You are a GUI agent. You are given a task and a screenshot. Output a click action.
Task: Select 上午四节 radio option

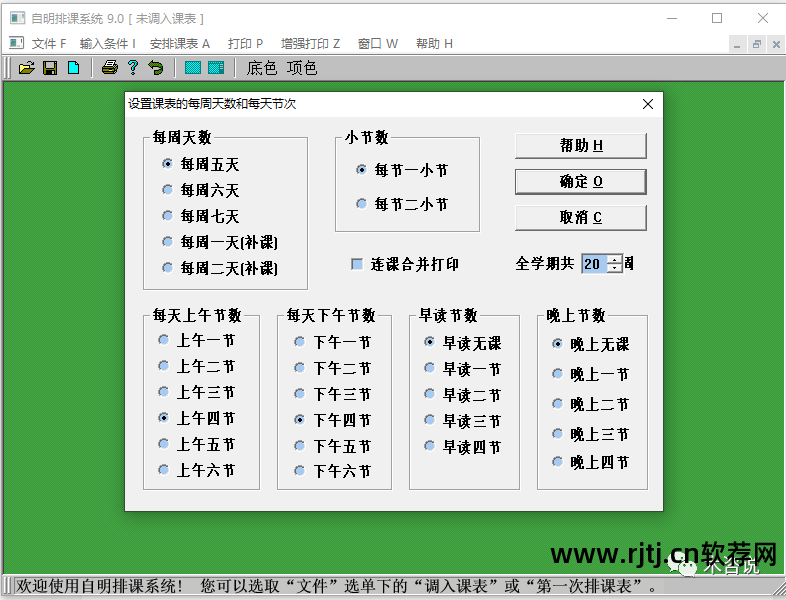tap(196, 418)
